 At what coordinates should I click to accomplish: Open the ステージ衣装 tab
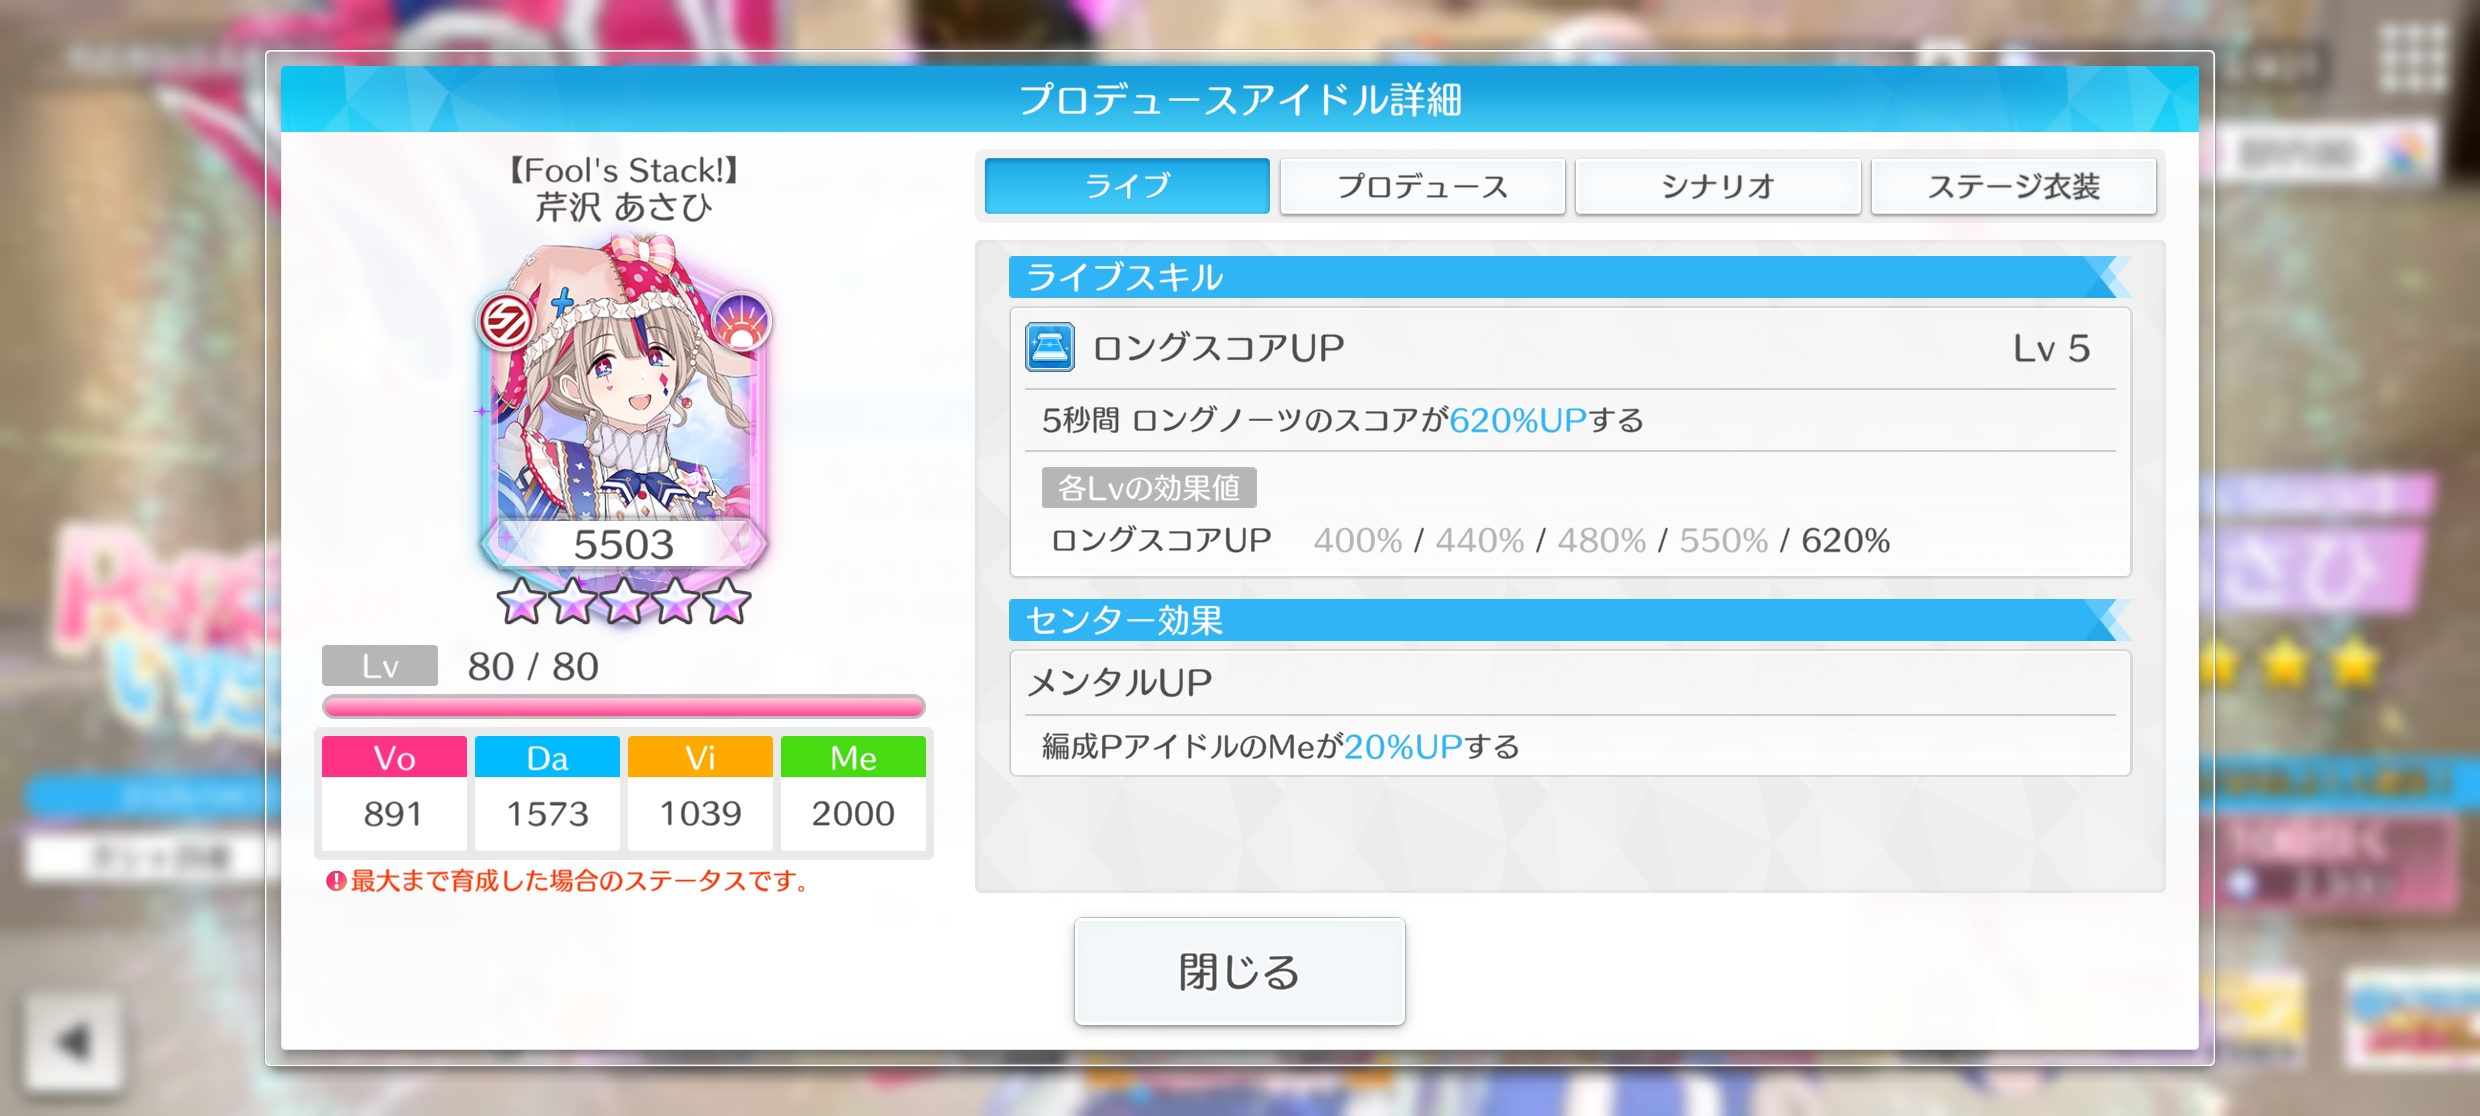(2014, 186)
